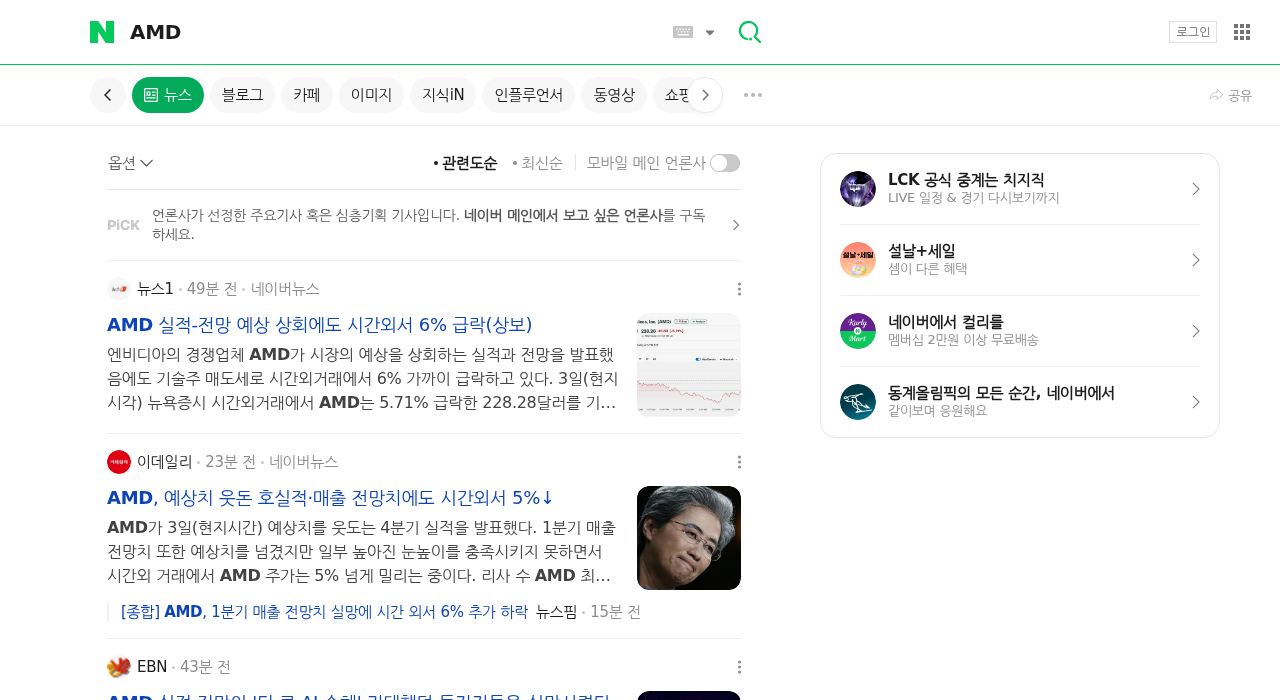This screenshot has width=1280, height=700.
Task: Click the 로그인 button
Action: 1192,31
